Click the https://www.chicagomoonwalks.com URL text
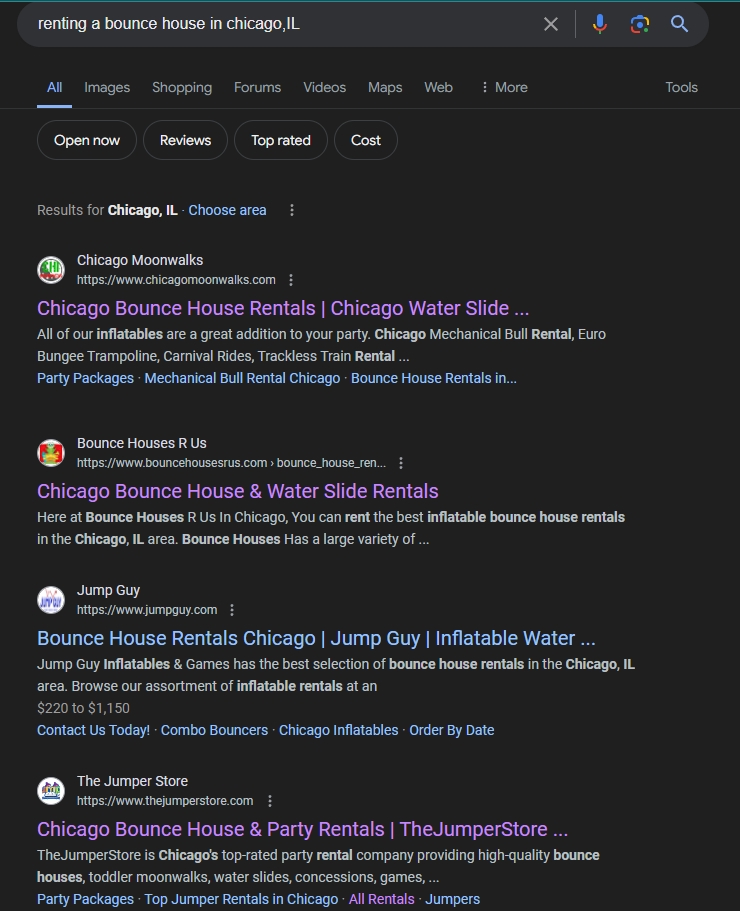Screen dimensions: 740x911 (x=176, y=280)
